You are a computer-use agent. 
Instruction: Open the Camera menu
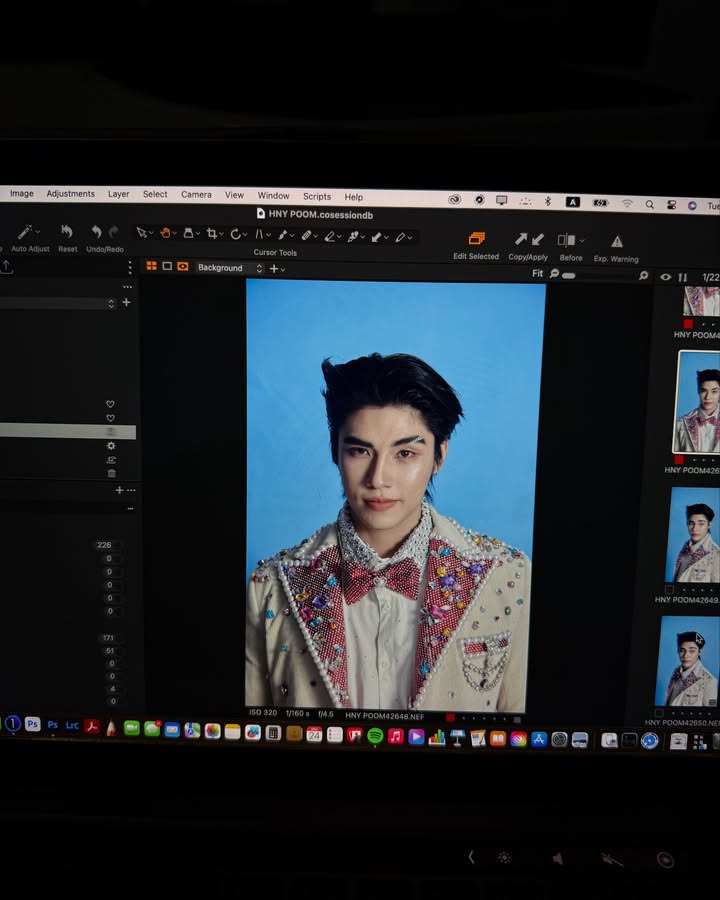pos(196,195)
